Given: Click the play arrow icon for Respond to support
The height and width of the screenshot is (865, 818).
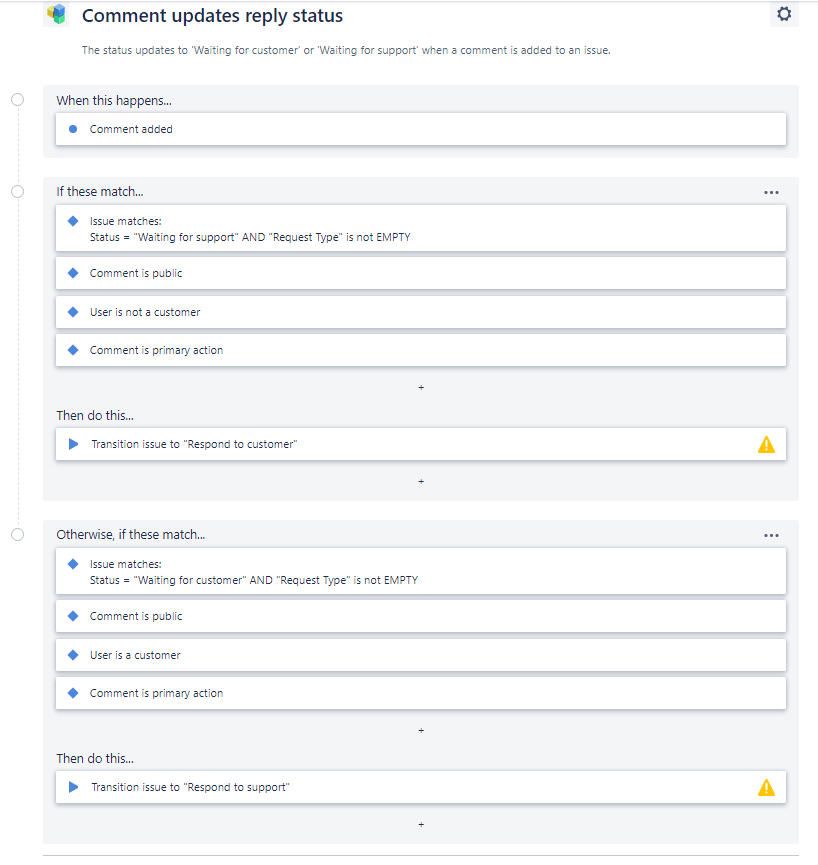Looking at the screenshot, I should point(73,787).
